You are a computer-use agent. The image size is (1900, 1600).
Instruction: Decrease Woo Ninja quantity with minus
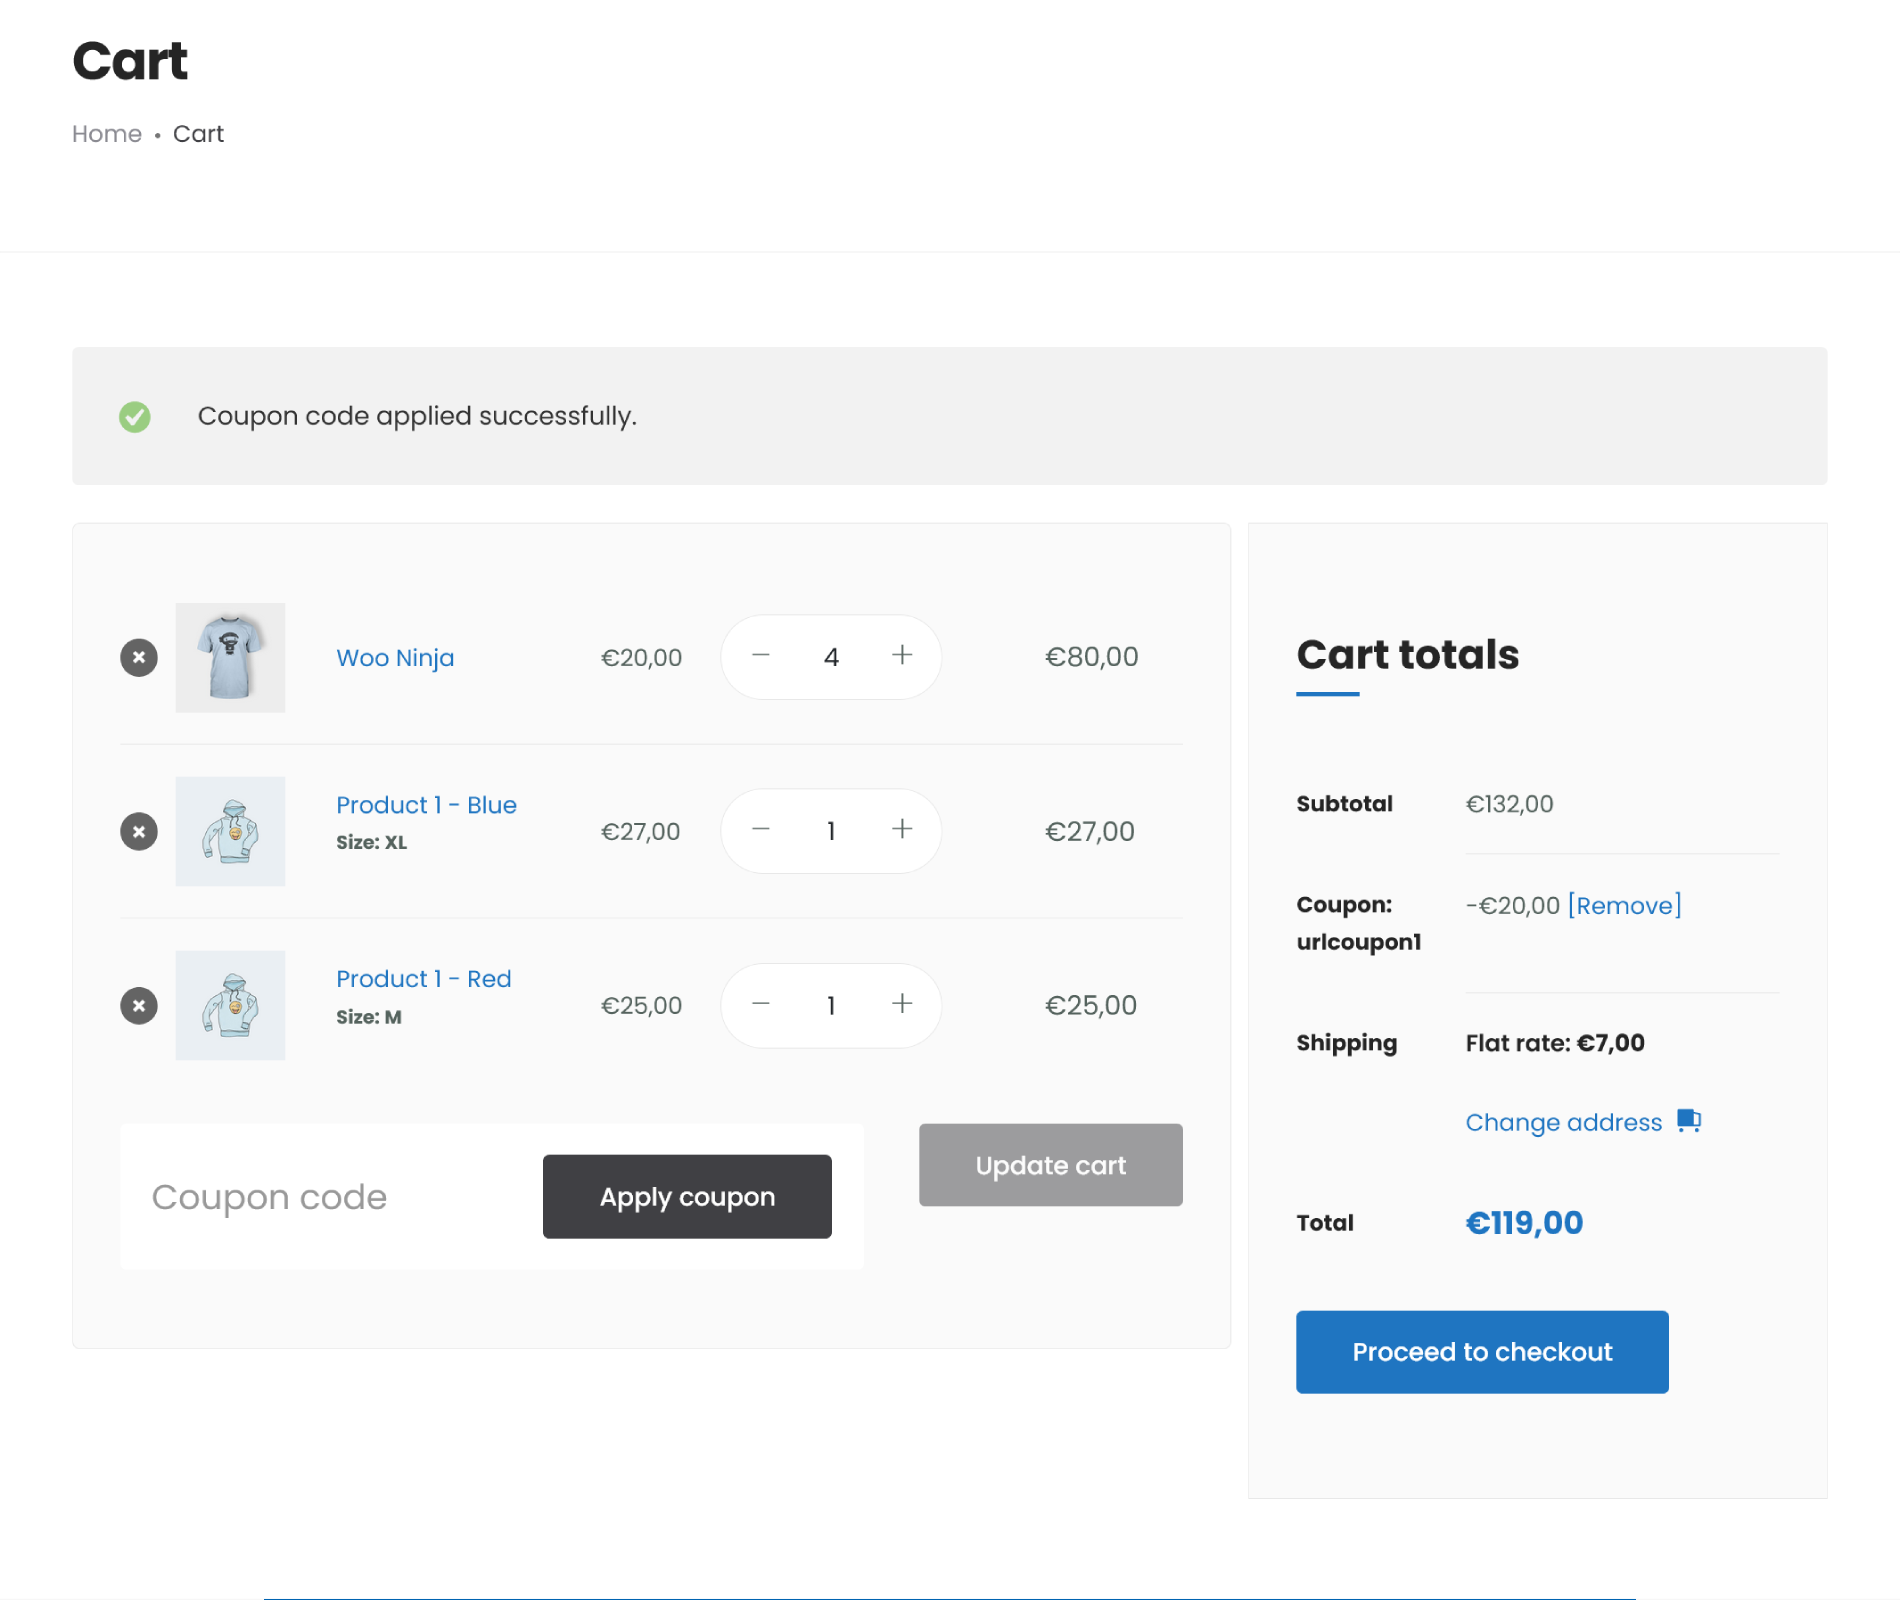[x=761, y=656]
